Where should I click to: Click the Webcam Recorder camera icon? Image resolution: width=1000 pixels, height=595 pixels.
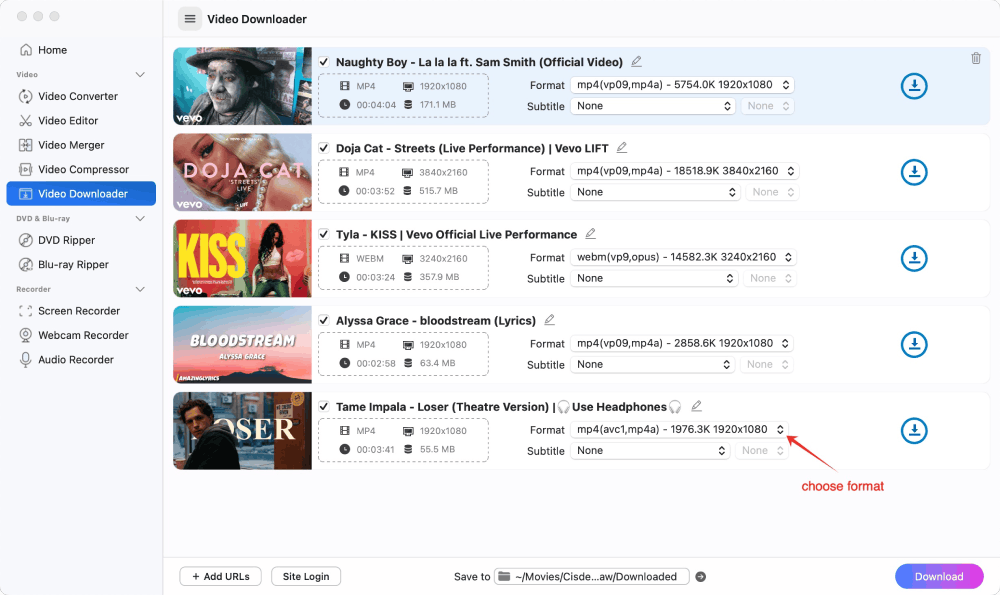(x=26, y=335)
